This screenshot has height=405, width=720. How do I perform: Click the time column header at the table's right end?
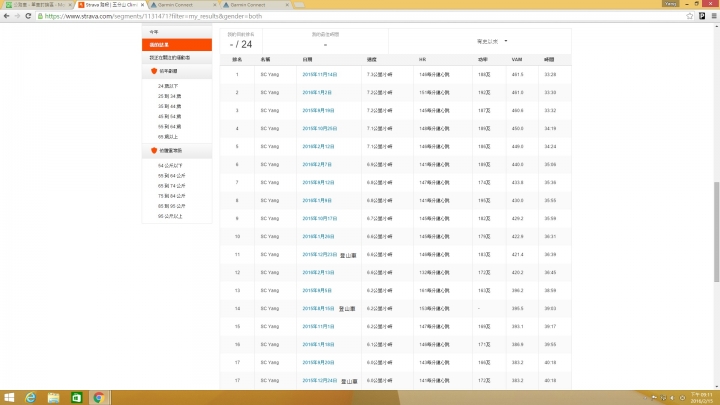pos(549,60)
